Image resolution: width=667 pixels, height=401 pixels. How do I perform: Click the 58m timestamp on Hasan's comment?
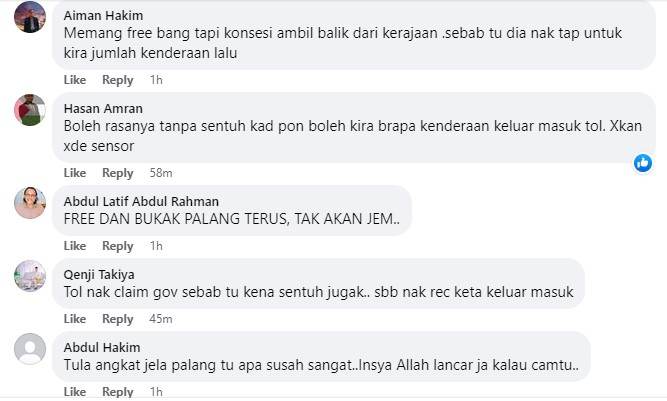(x=161, y=173)
